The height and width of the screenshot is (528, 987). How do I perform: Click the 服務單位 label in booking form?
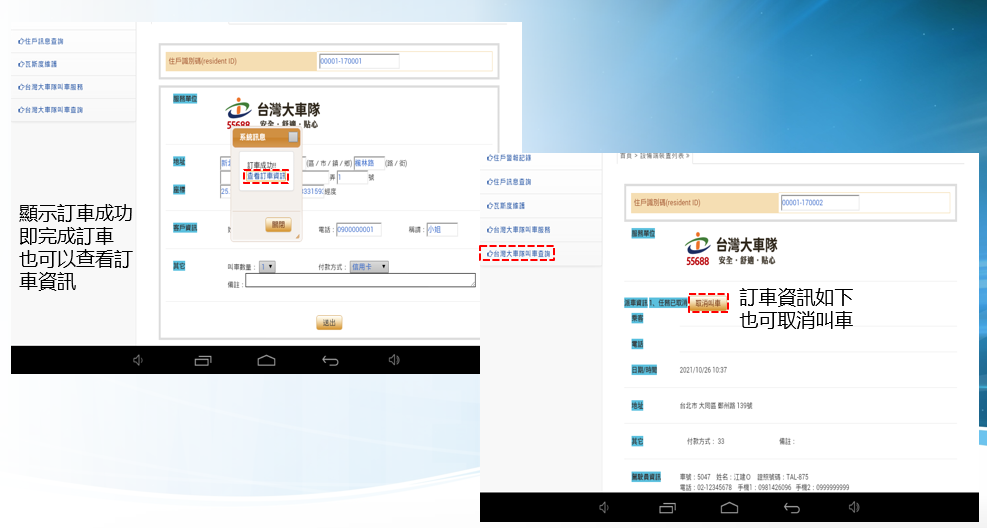(185, 99)
